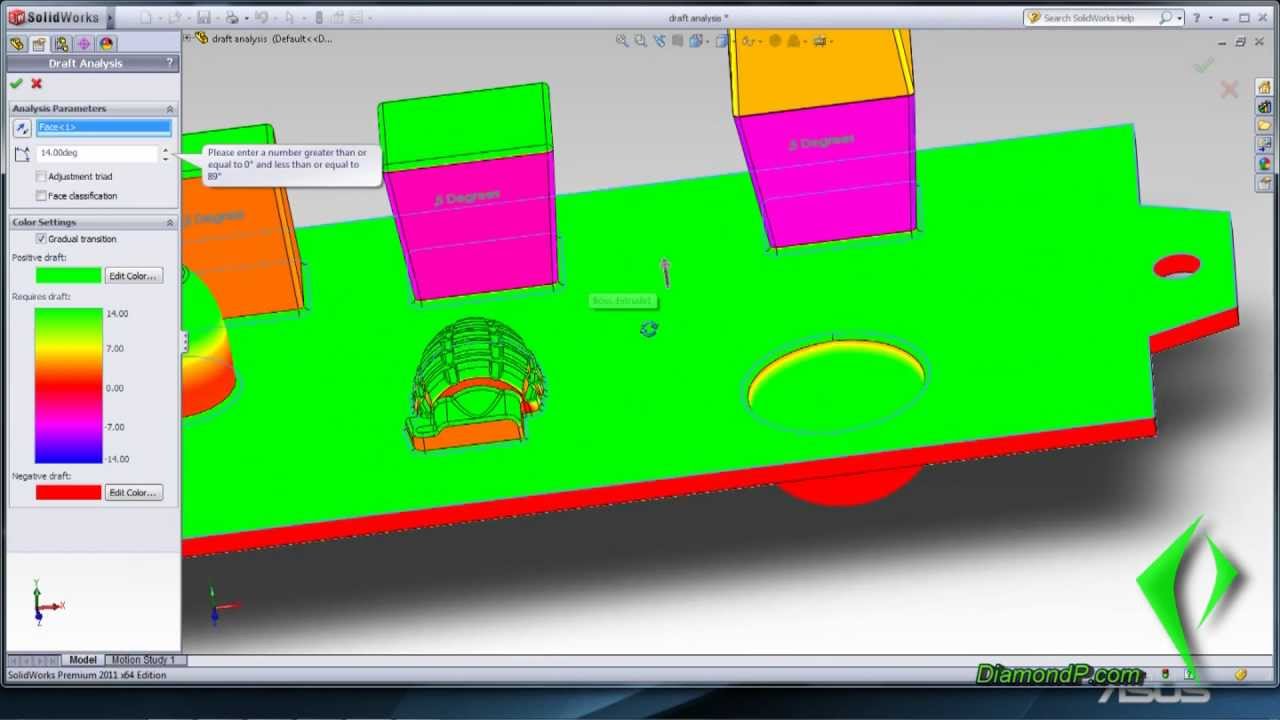Open the Print button dropdown arrow

pyautogui.click(x=245, y=18)
